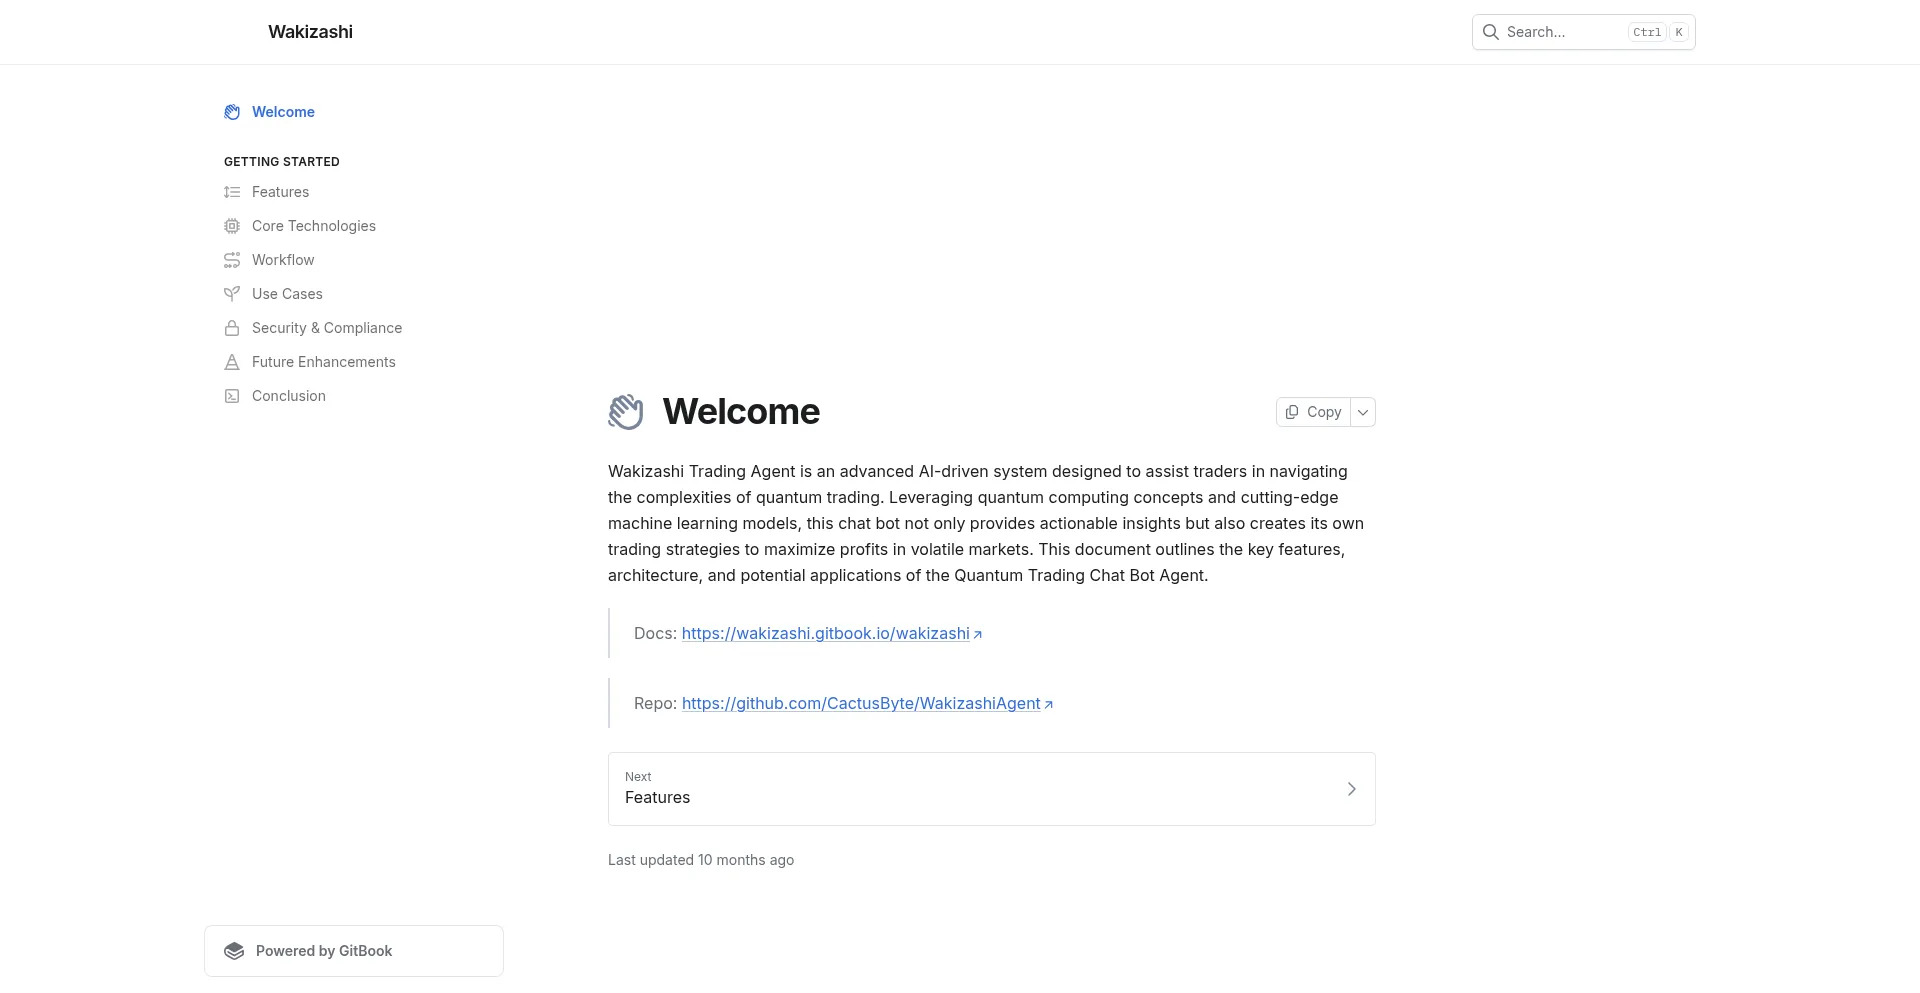Viewport: 1920px width, 993px height.
Task: Click the Conclusion terminal icon
Action: click(x=232, y=396)
